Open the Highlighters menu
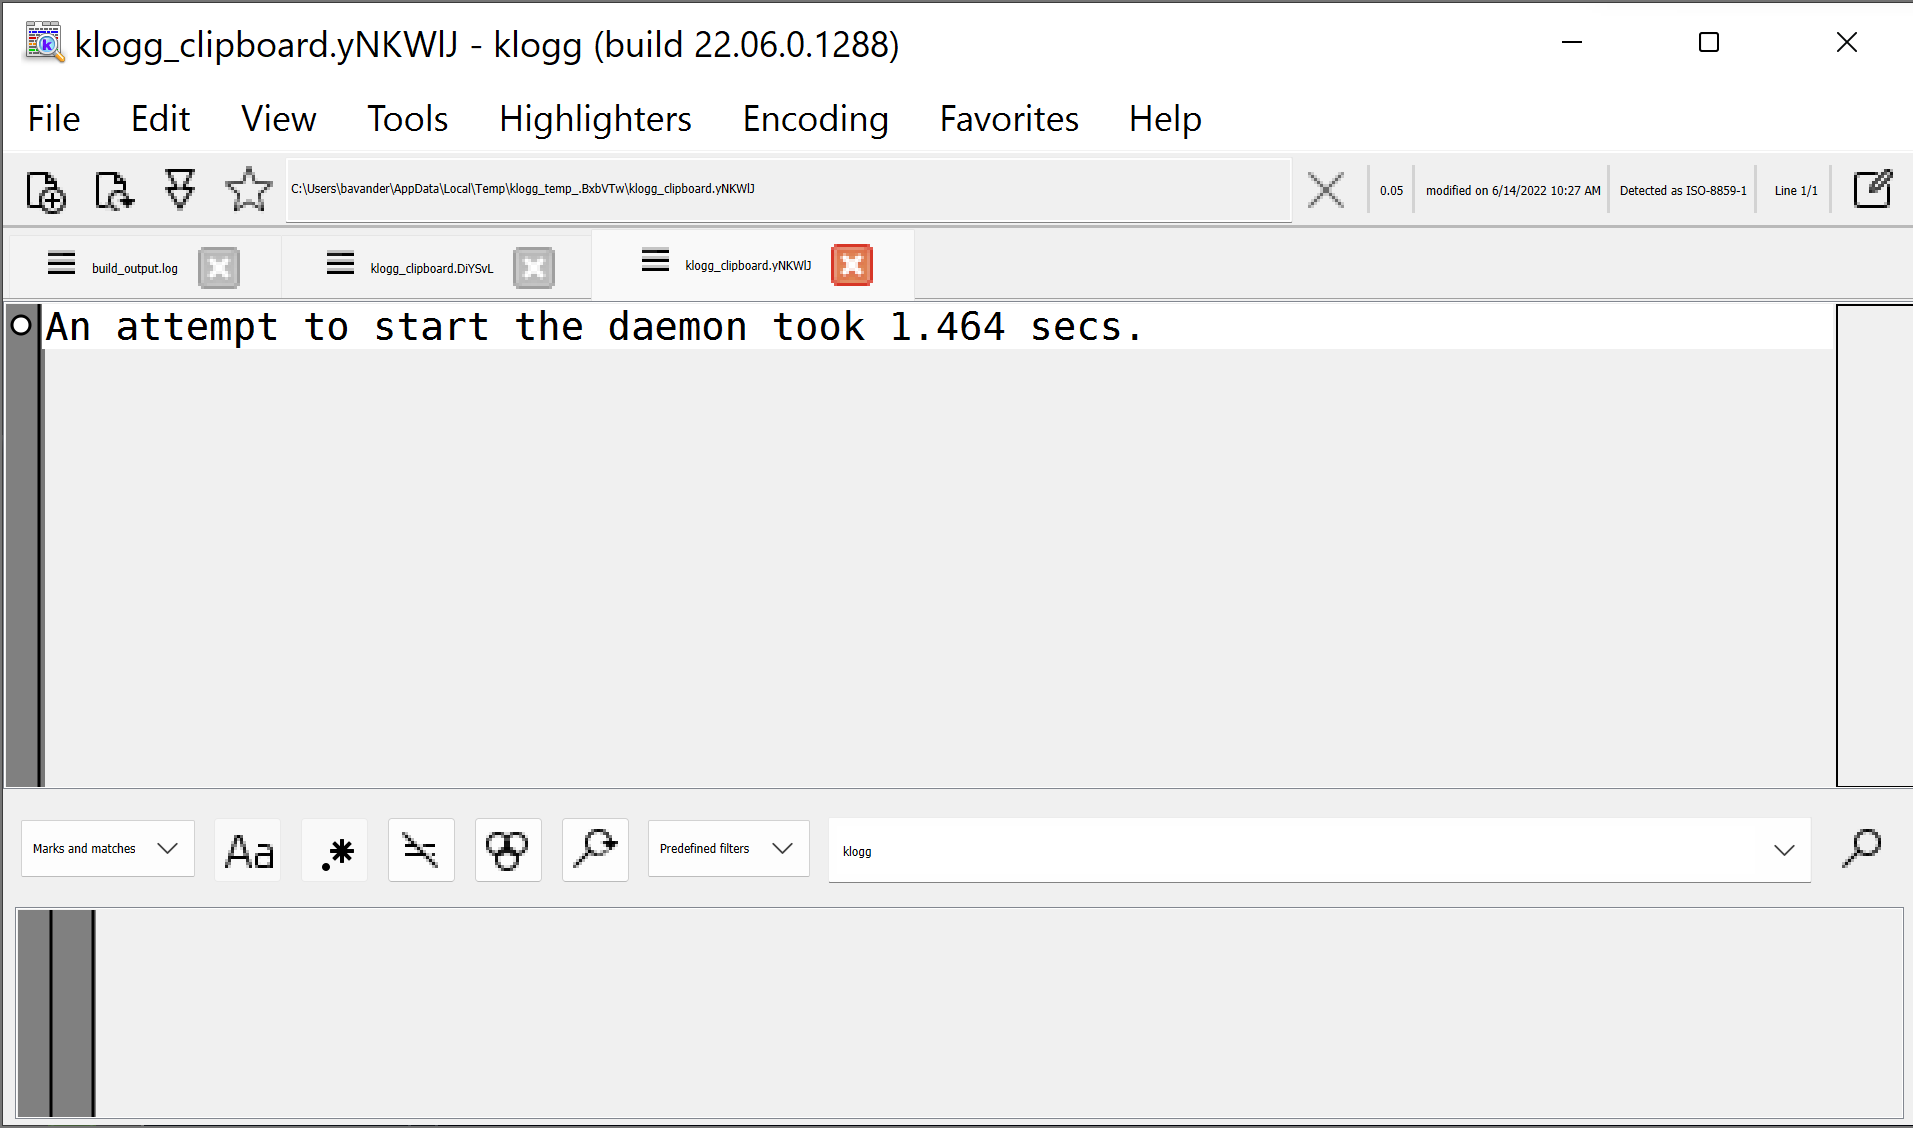 click(x=596, y=119)
